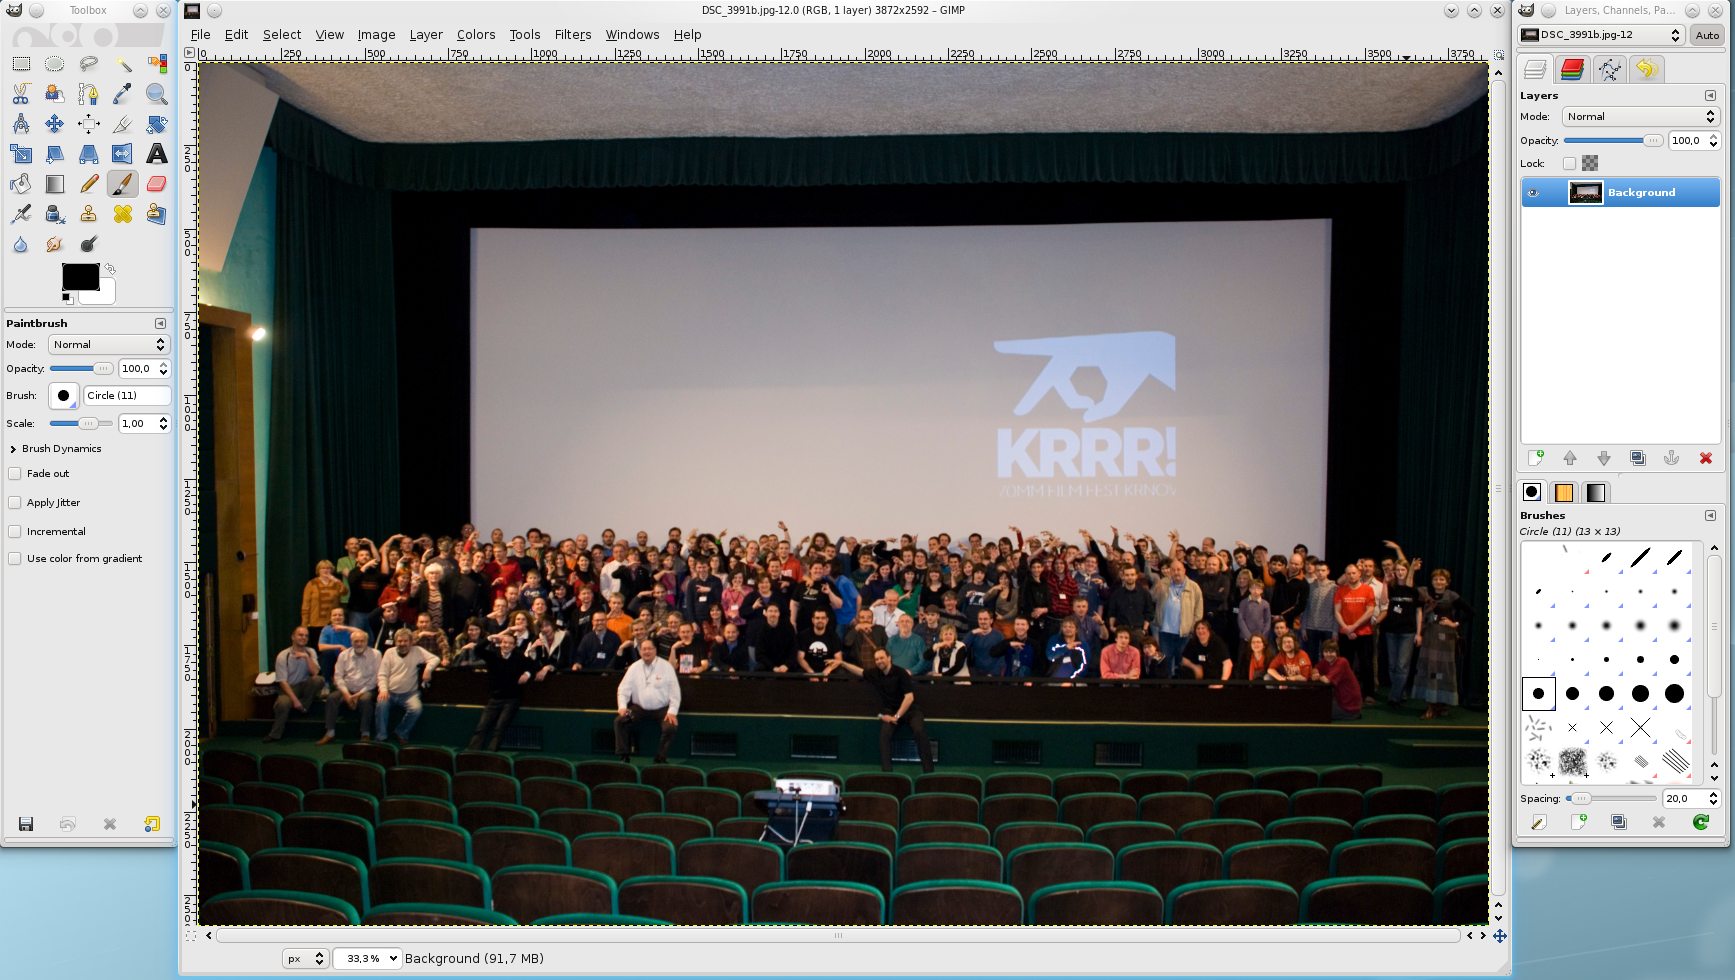Open the layer Mode Normal dropdown
Screen dimensions: 1735x980
click(1640, 117)
